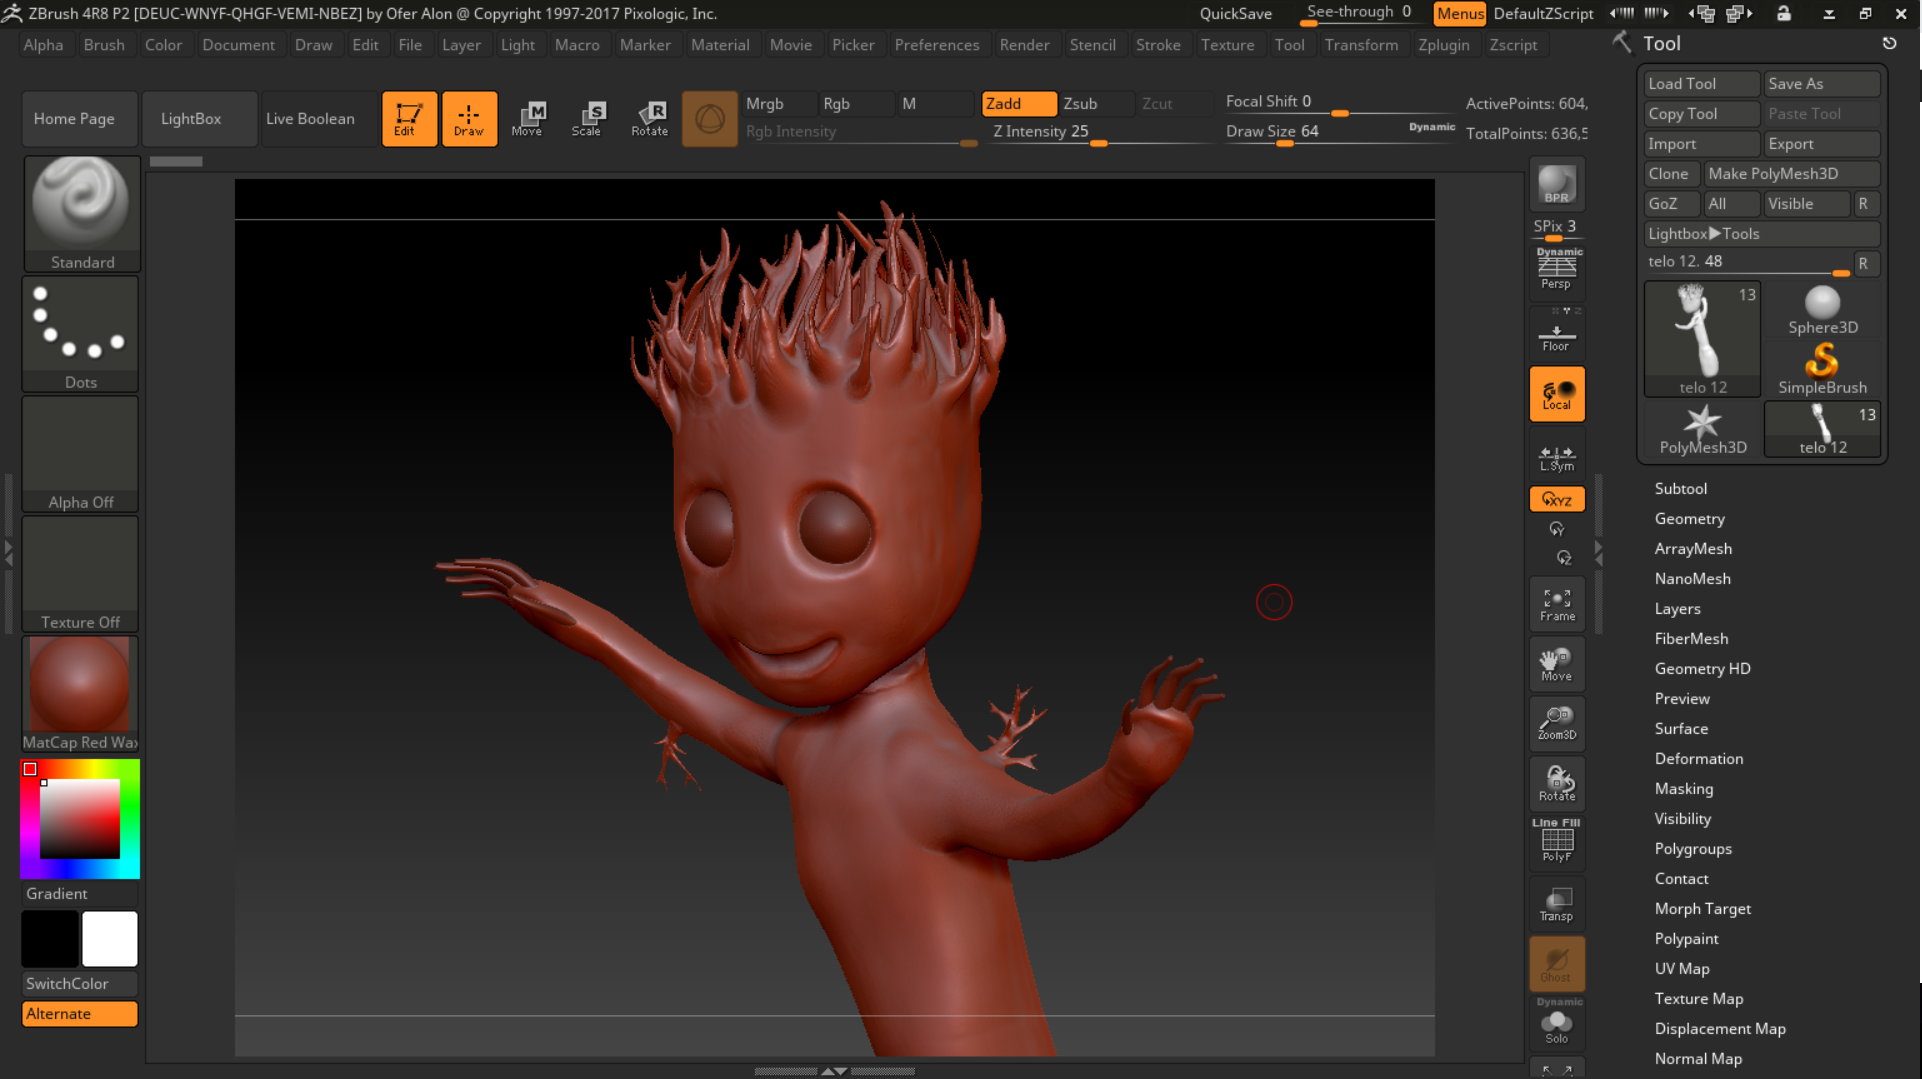Screen dimensions: 1922x1079
Task: Toggle Persp perspective view
Action: [x=1556, y=271]
